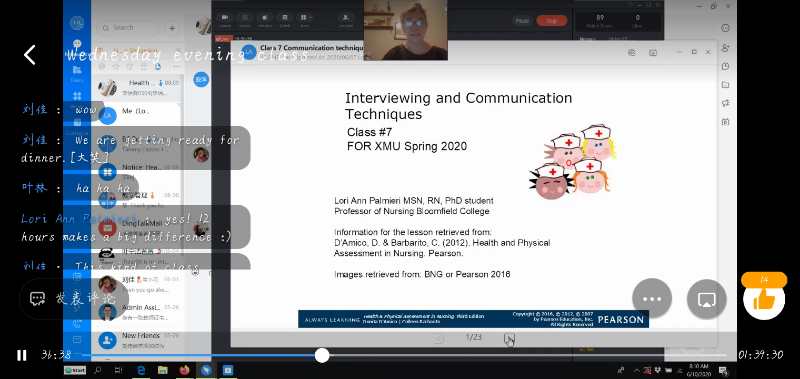
Task: Click the megaphone announcement icon in right panel
Action: pos(726,103)
